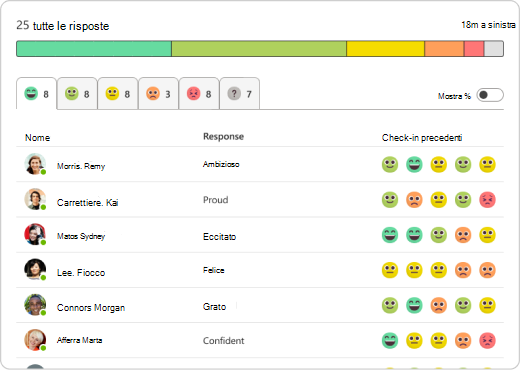
Task: Click the teal segment of the response bar
Action: pos(94,49)
